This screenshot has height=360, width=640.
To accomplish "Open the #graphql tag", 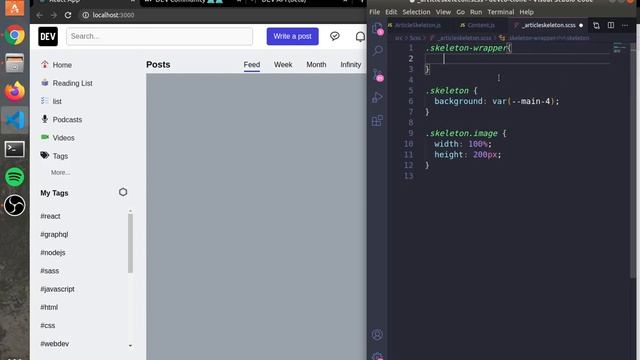I will [54, 235].
